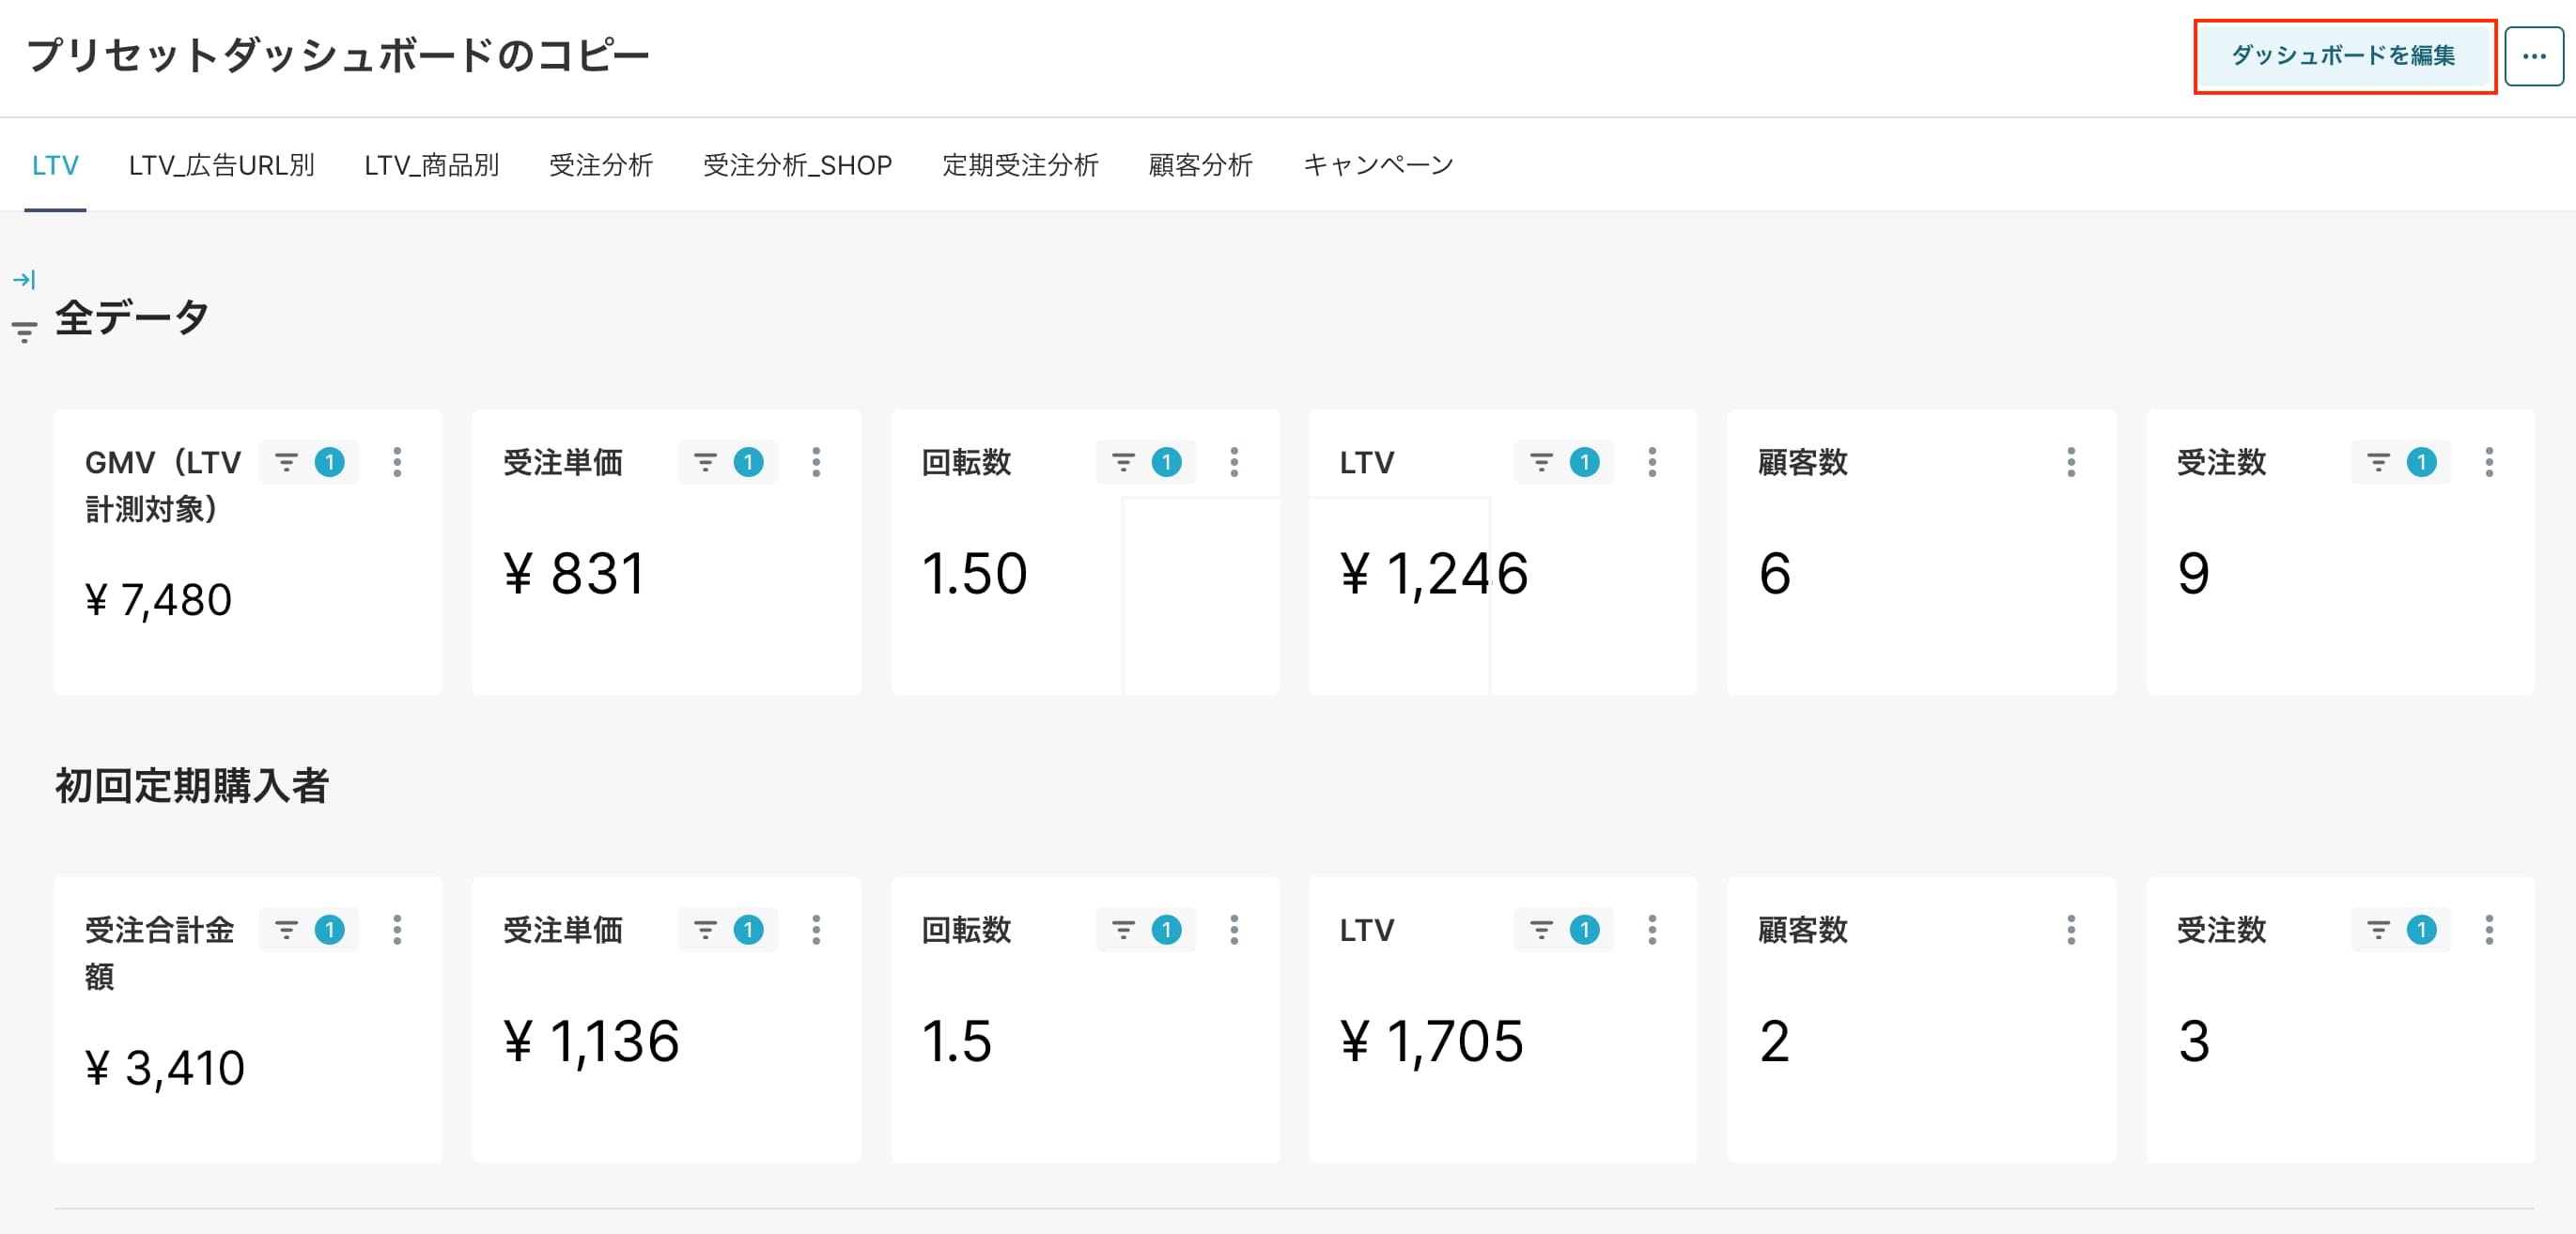Click filter icon on bottom LTV card
The height and width of the screenshot is (1234, 2576).
click(1541, 930)
